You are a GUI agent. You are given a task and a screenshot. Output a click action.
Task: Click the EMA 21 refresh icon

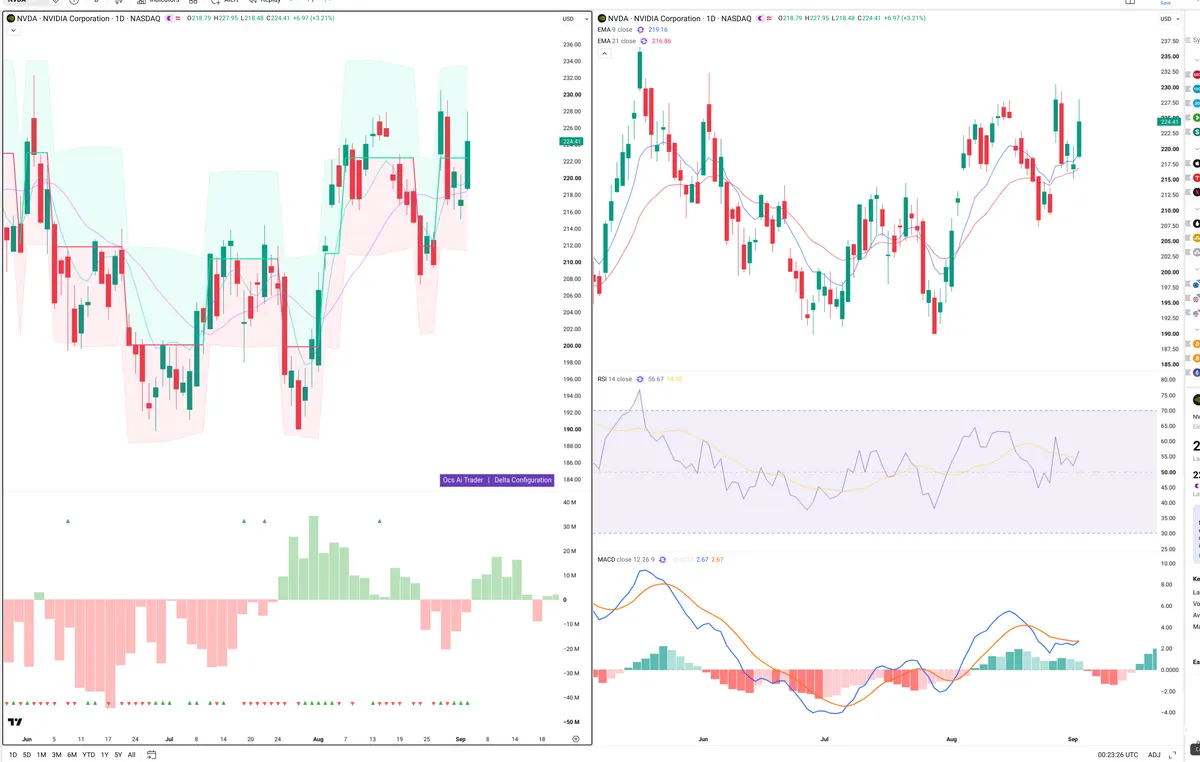click(x=643, y=41)
